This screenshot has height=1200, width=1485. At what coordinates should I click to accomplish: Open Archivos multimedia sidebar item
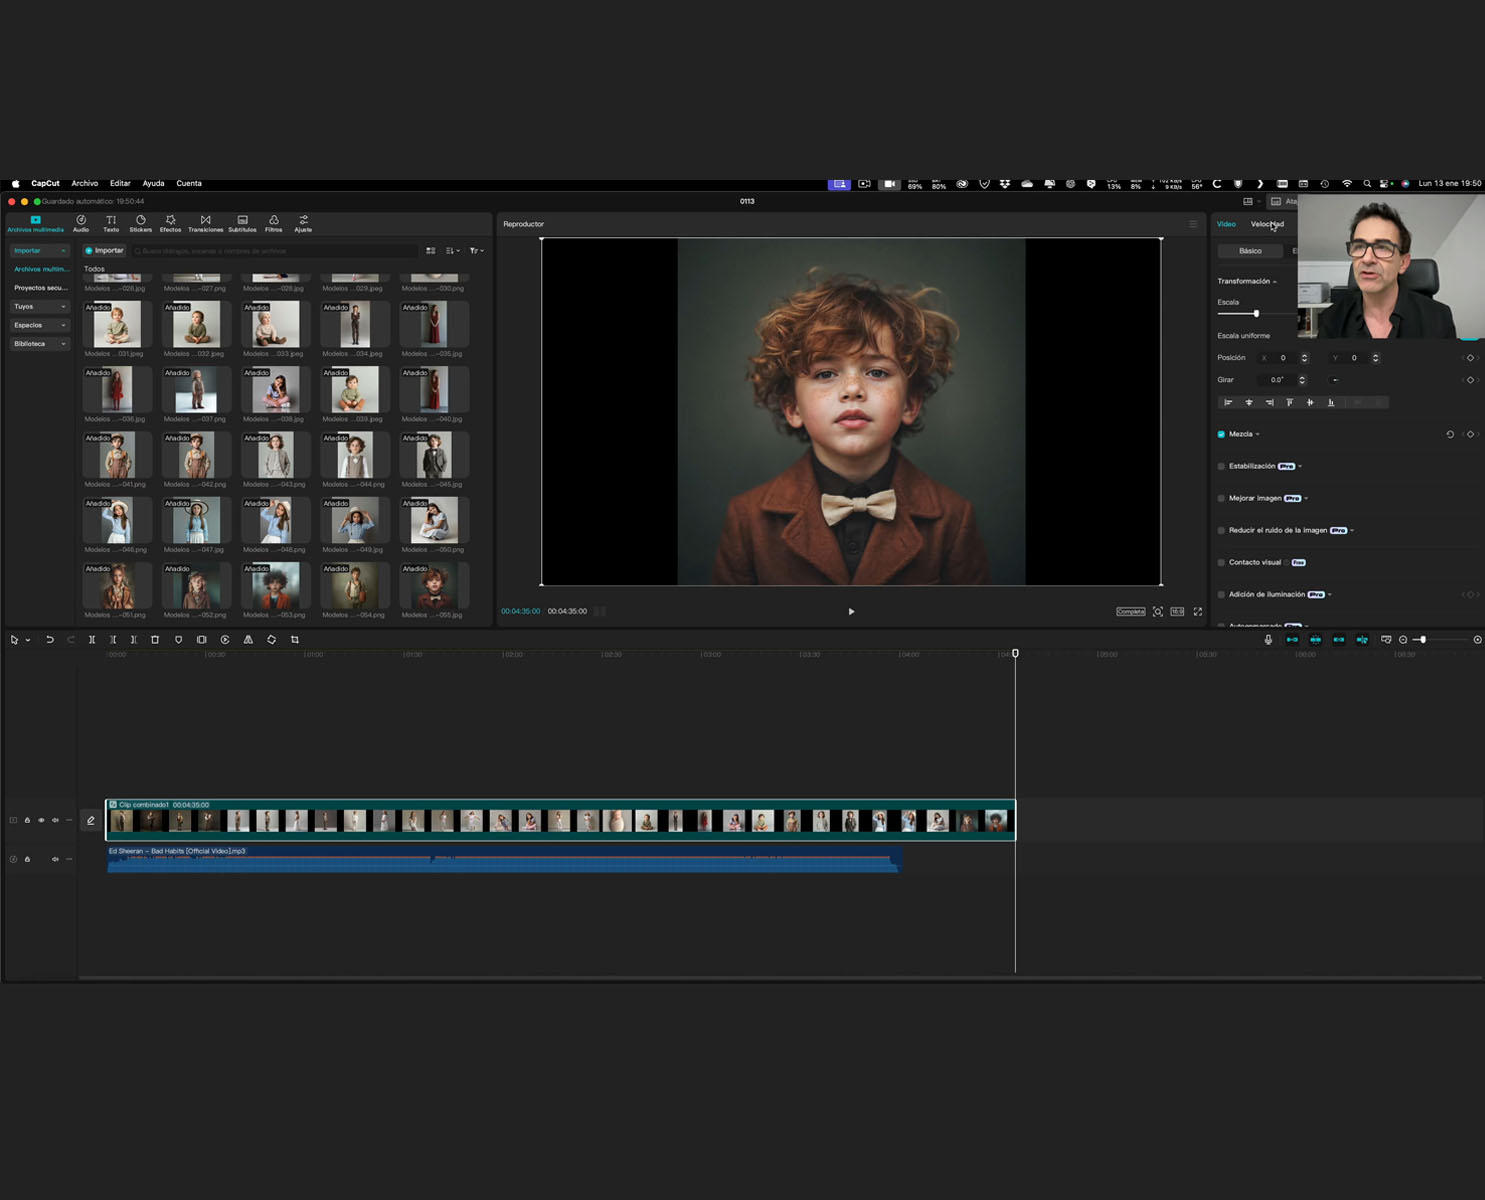pos(41,270)
